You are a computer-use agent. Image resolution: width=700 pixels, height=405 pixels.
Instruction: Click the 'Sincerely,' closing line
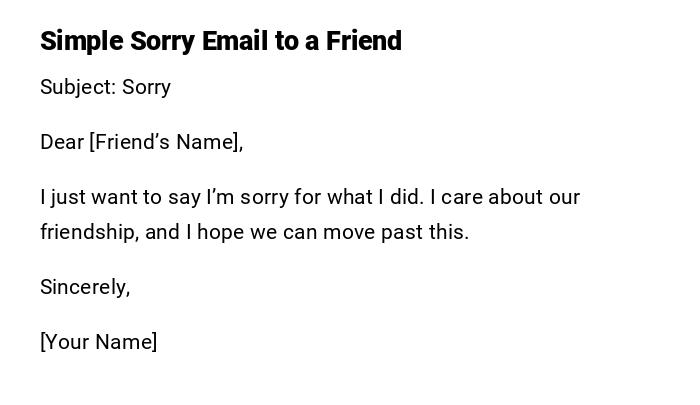coord(85,287)
